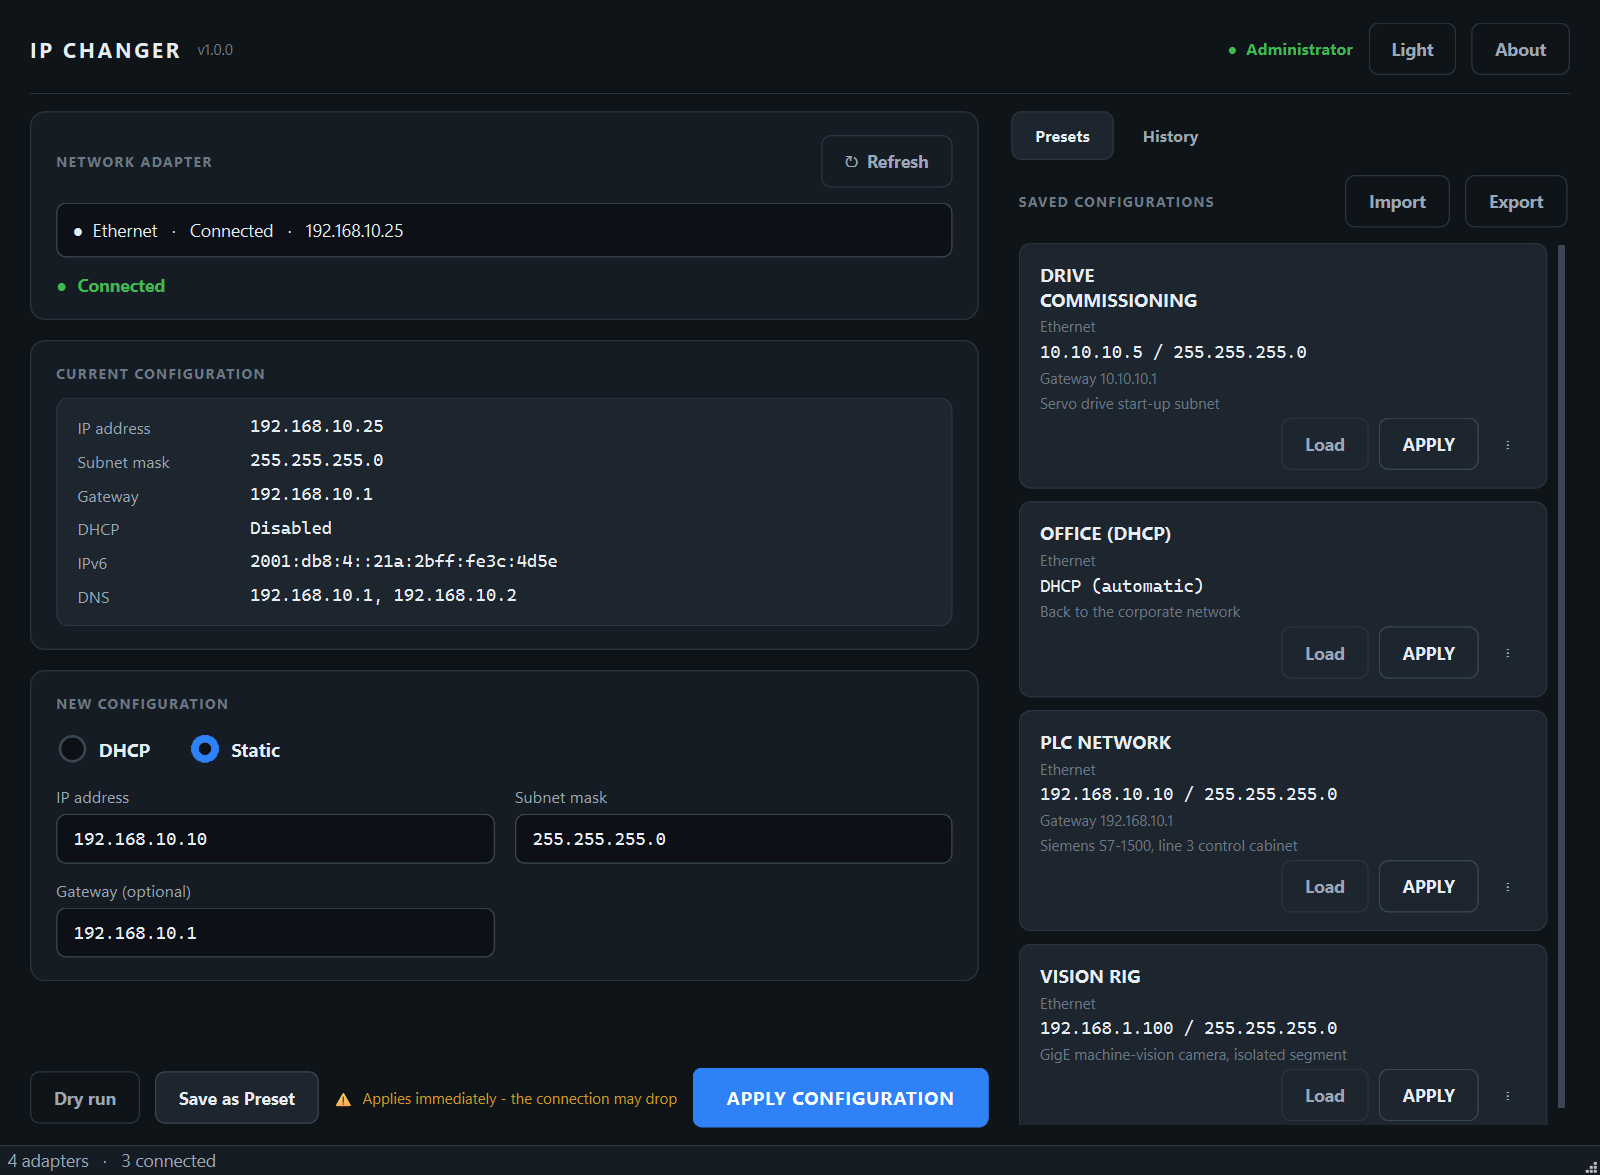Open more options for Vision Rig preset
Image resolution: width=1600 pixels, height=1175 pixels.
[1507, 1096]
